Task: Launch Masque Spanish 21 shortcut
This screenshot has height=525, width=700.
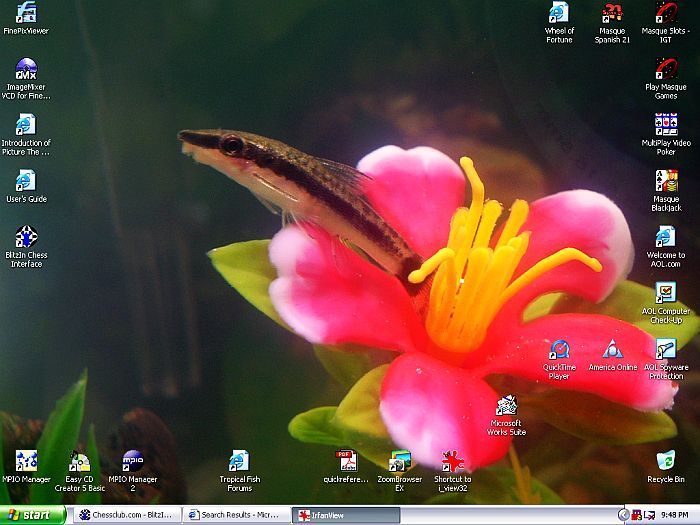Action: point(612,13)
